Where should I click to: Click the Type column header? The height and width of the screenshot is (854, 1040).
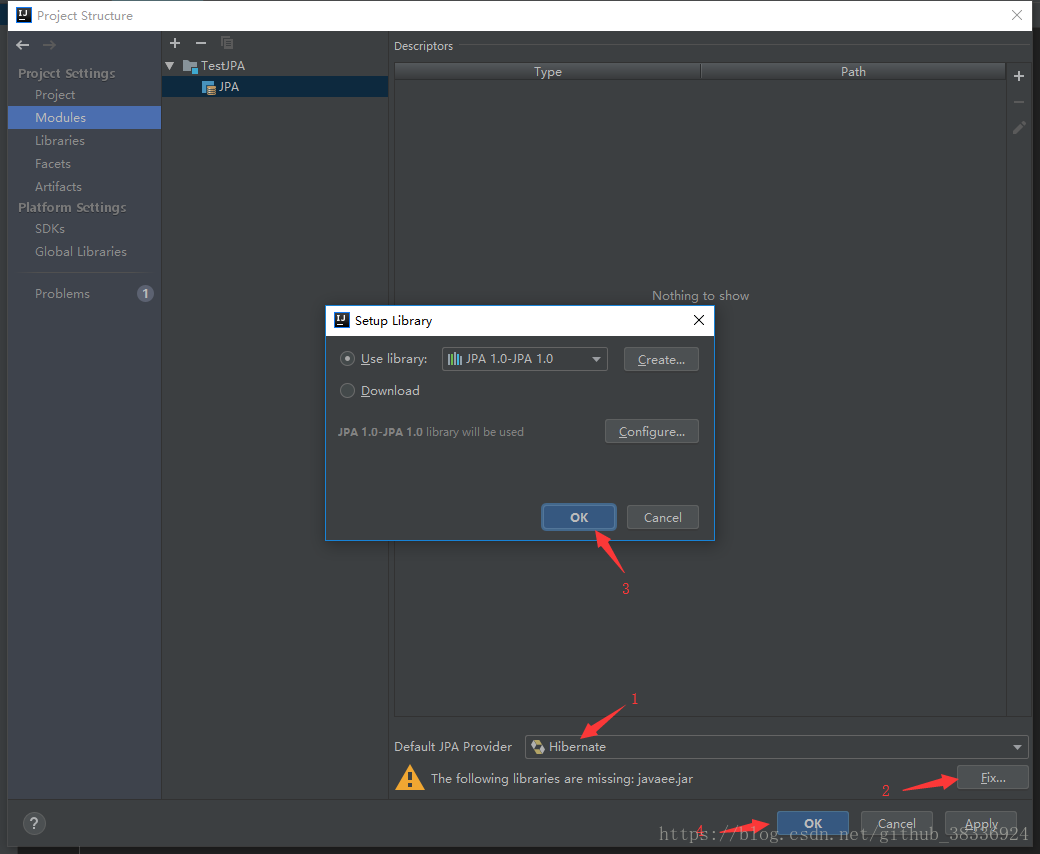tap(548, 72)
